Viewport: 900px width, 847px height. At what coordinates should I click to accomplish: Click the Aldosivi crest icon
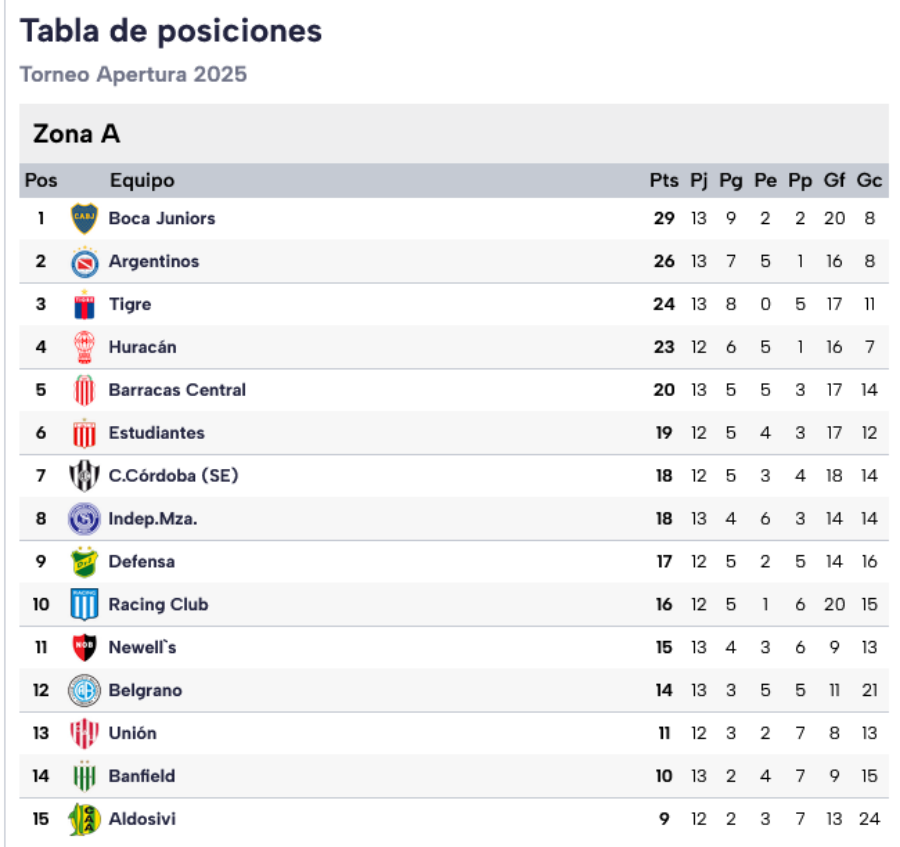click(x=85, y=819)
